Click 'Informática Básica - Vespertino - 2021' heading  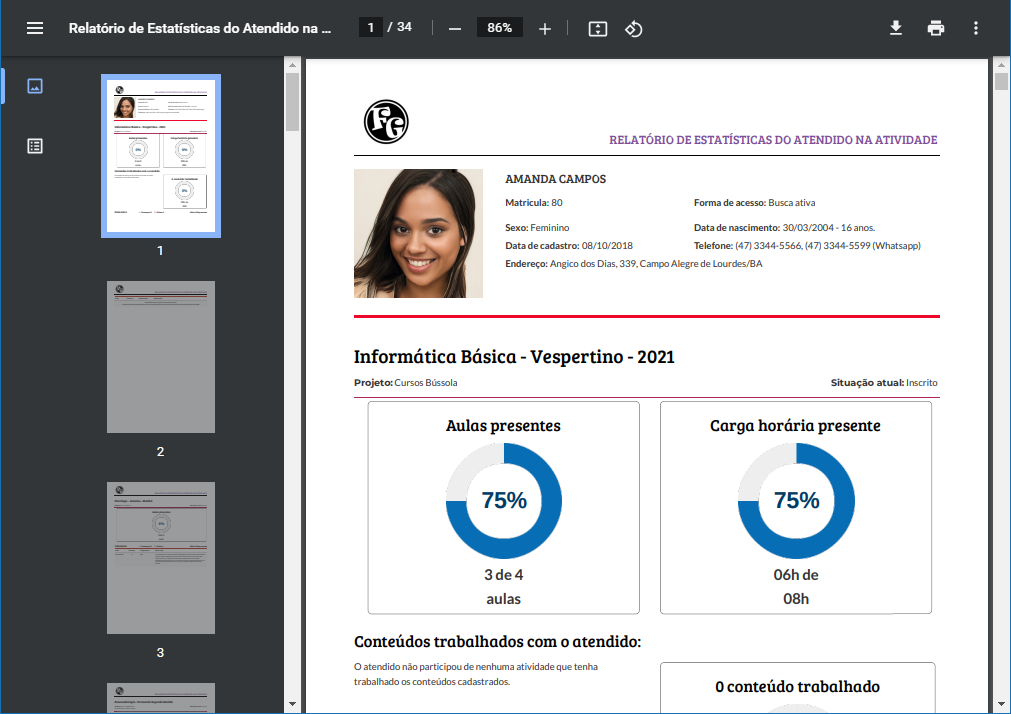coord(514,357)
